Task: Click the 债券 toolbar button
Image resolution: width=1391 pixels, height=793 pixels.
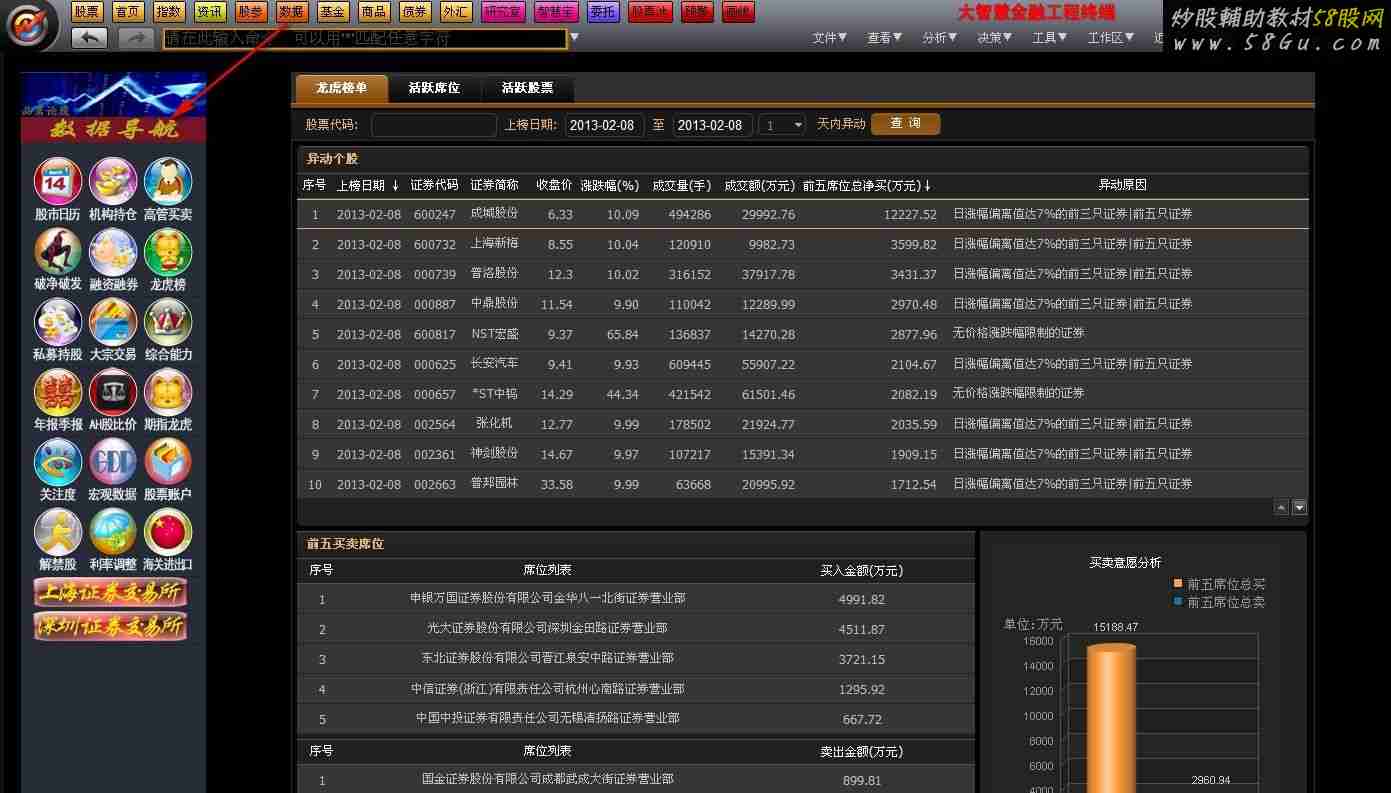Action: (x=415, y=12)
